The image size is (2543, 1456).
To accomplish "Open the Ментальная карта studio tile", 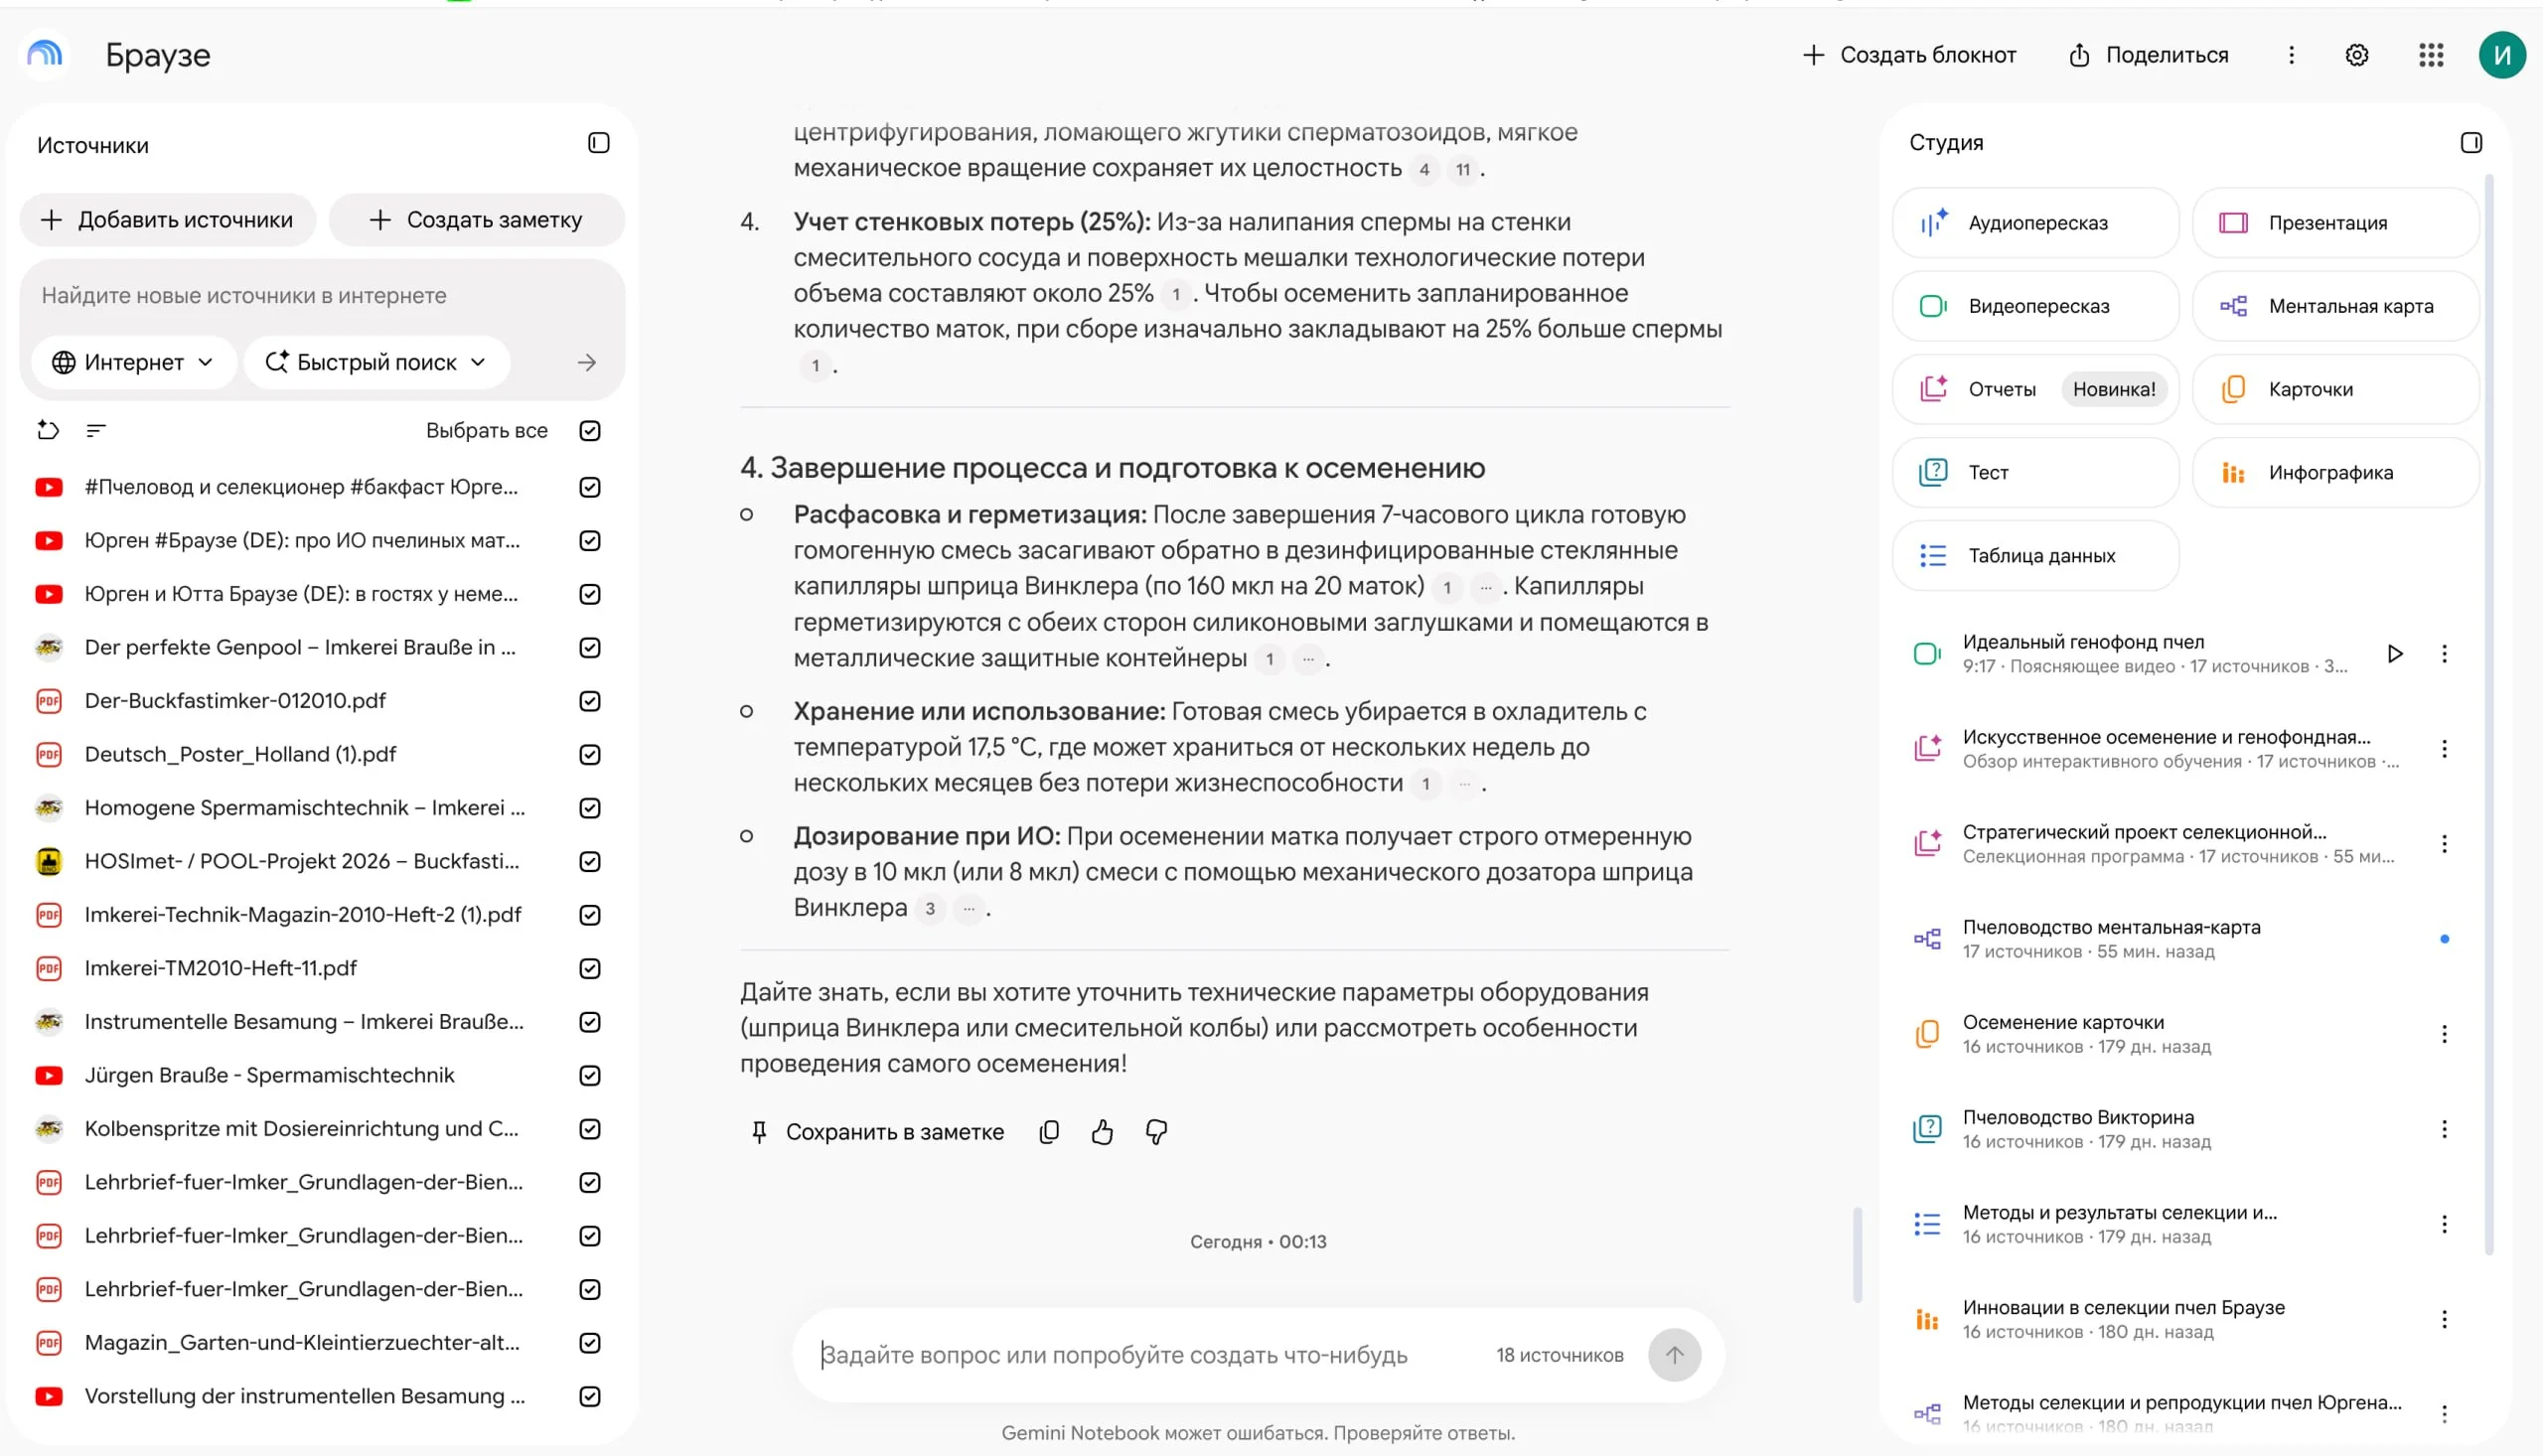I will pyautogui.click(x=2335, y=306).
